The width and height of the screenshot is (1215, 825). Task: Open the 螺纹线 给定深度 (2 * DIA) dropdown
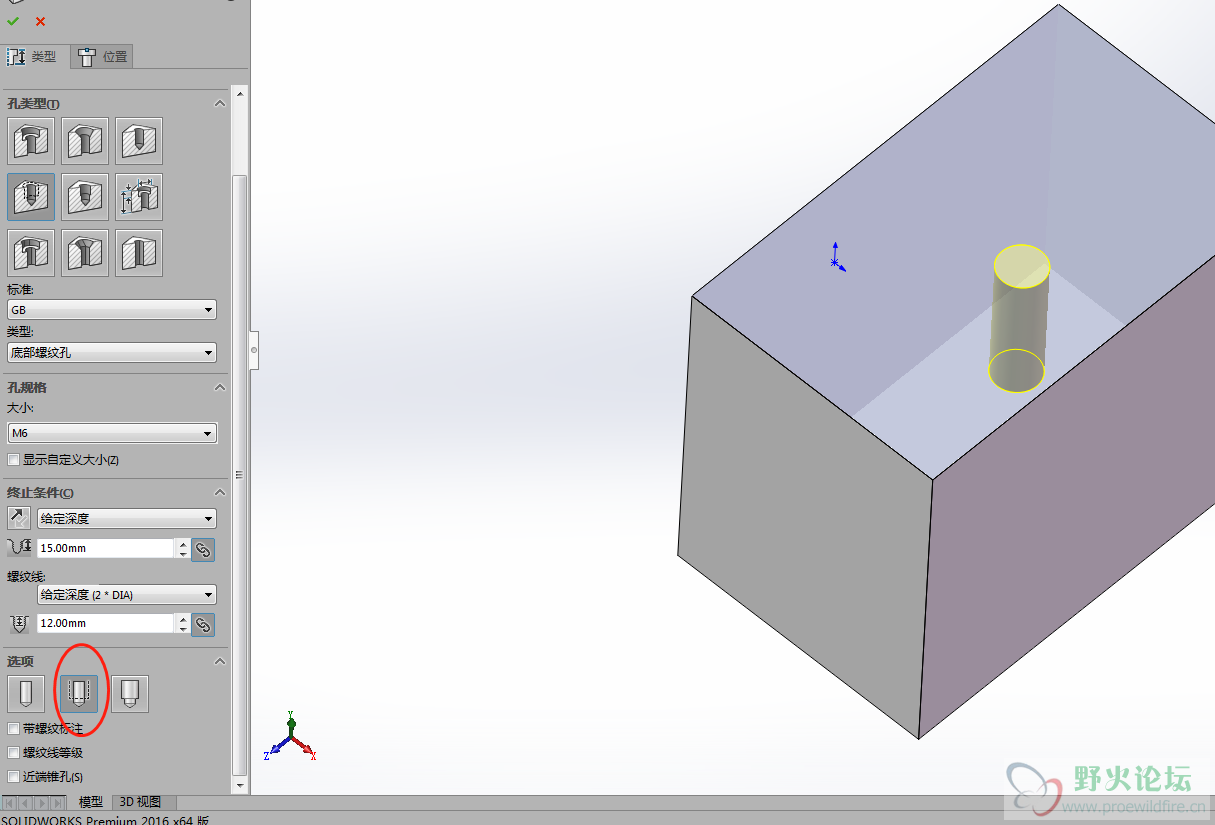point(127,594)
